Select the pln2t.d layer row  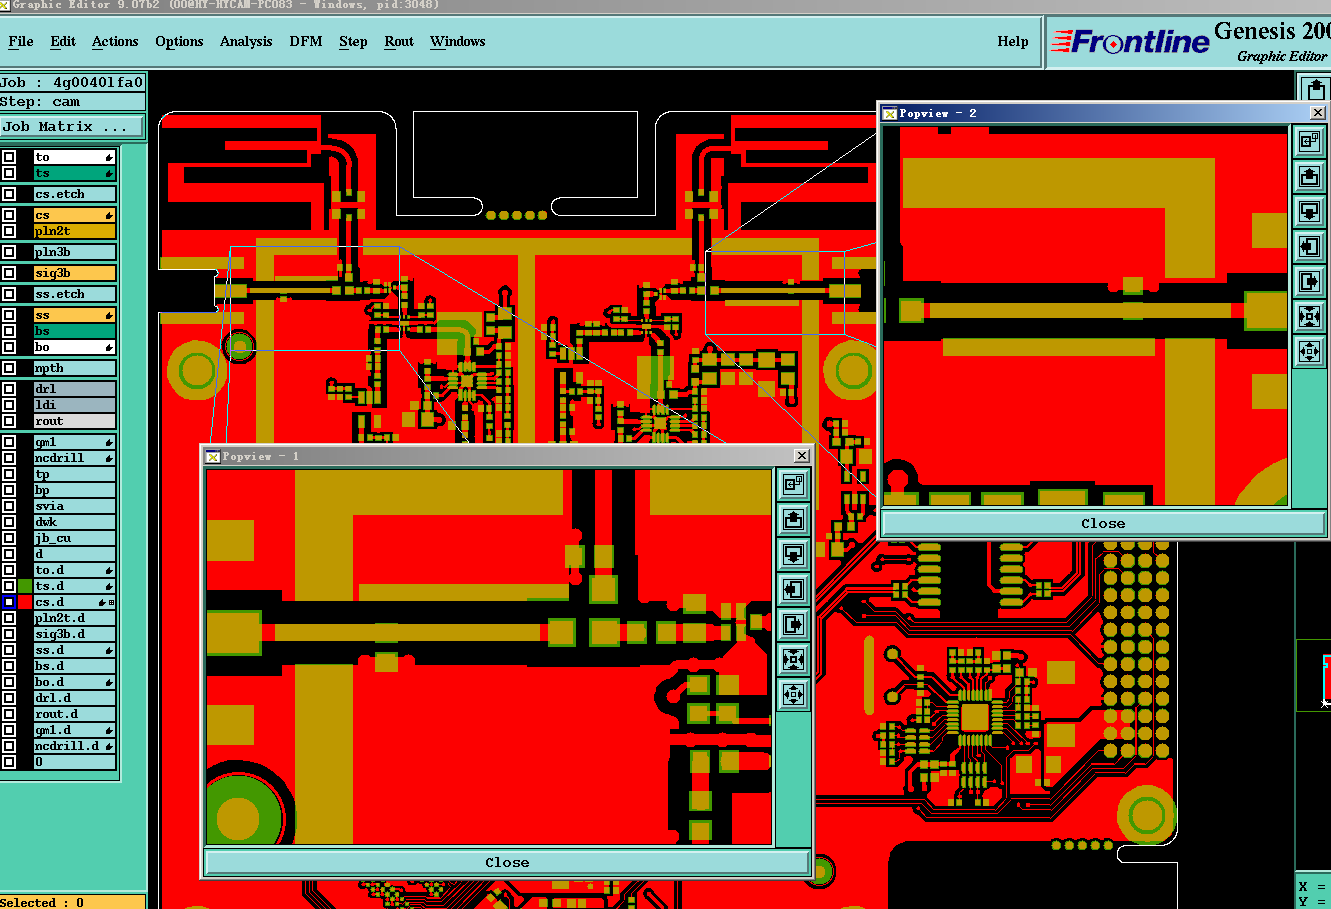pyautogui.click(x=75, y=618)
